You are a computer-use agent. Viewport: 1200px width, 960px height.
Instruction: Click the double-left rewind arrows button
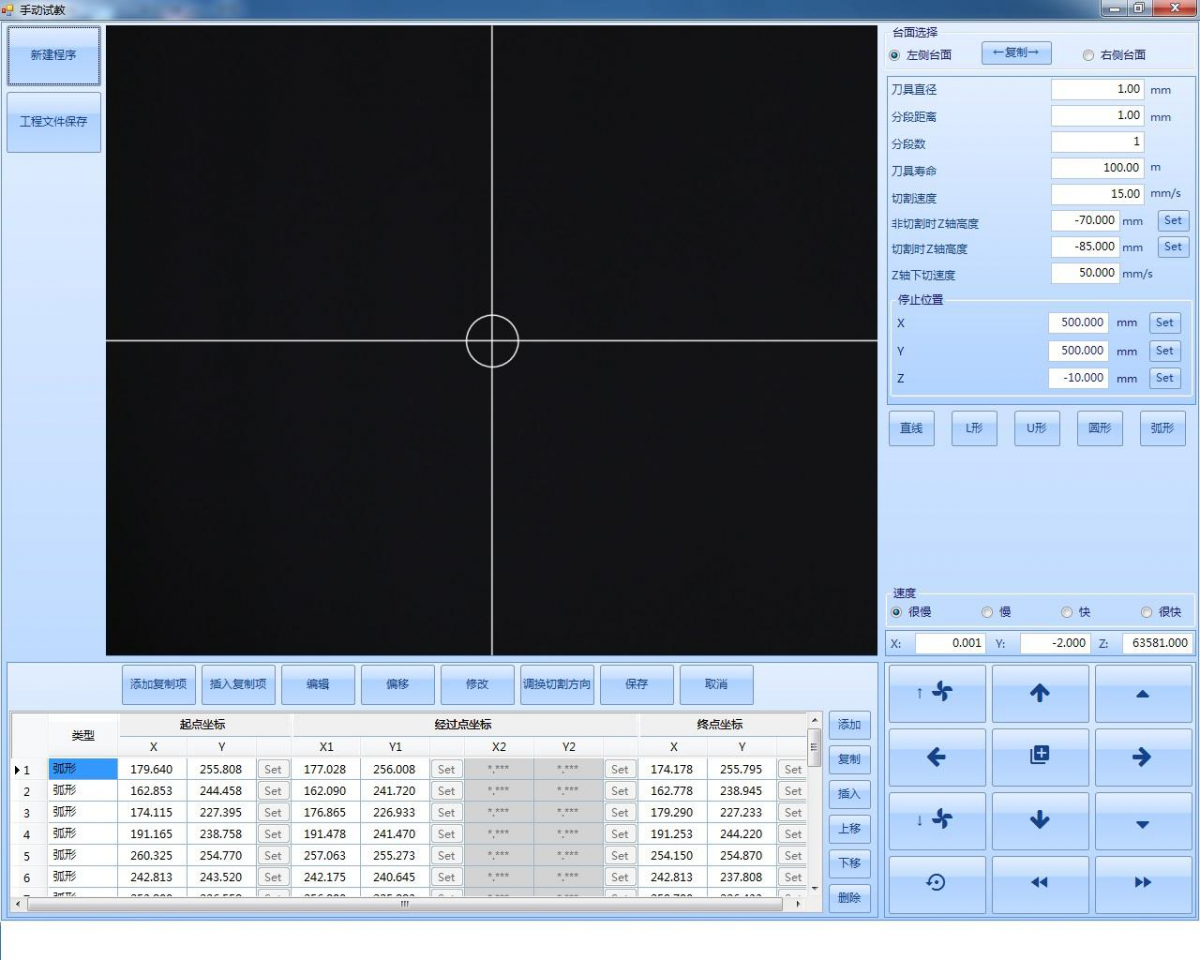point(1040,884)
